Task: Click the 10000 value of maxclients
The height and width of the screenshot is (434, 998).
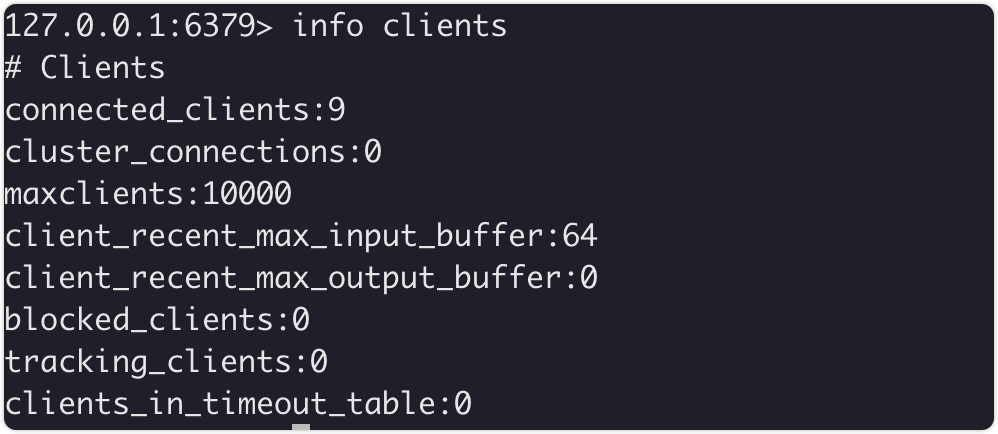Action: pos(247,194)
